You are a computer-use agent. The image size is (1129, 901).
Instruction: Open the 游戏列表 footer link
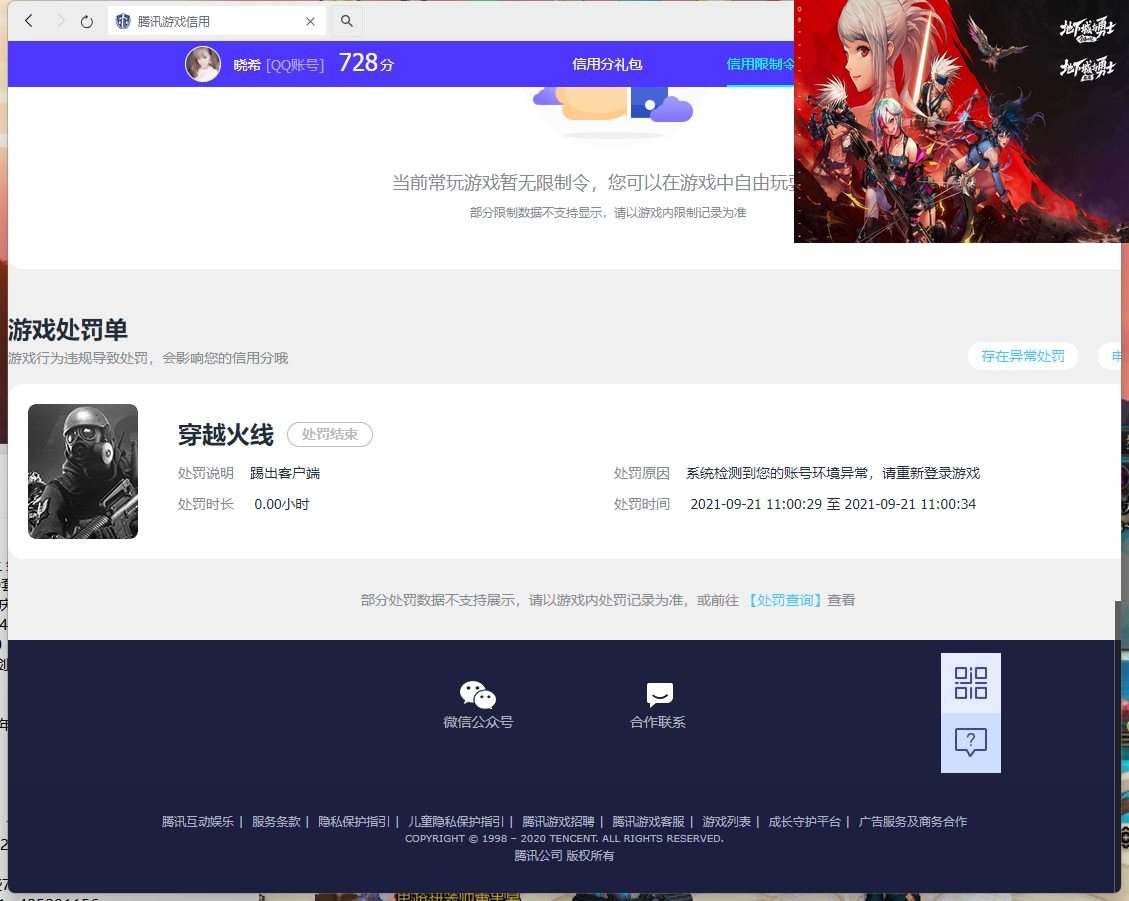(727, 821)
